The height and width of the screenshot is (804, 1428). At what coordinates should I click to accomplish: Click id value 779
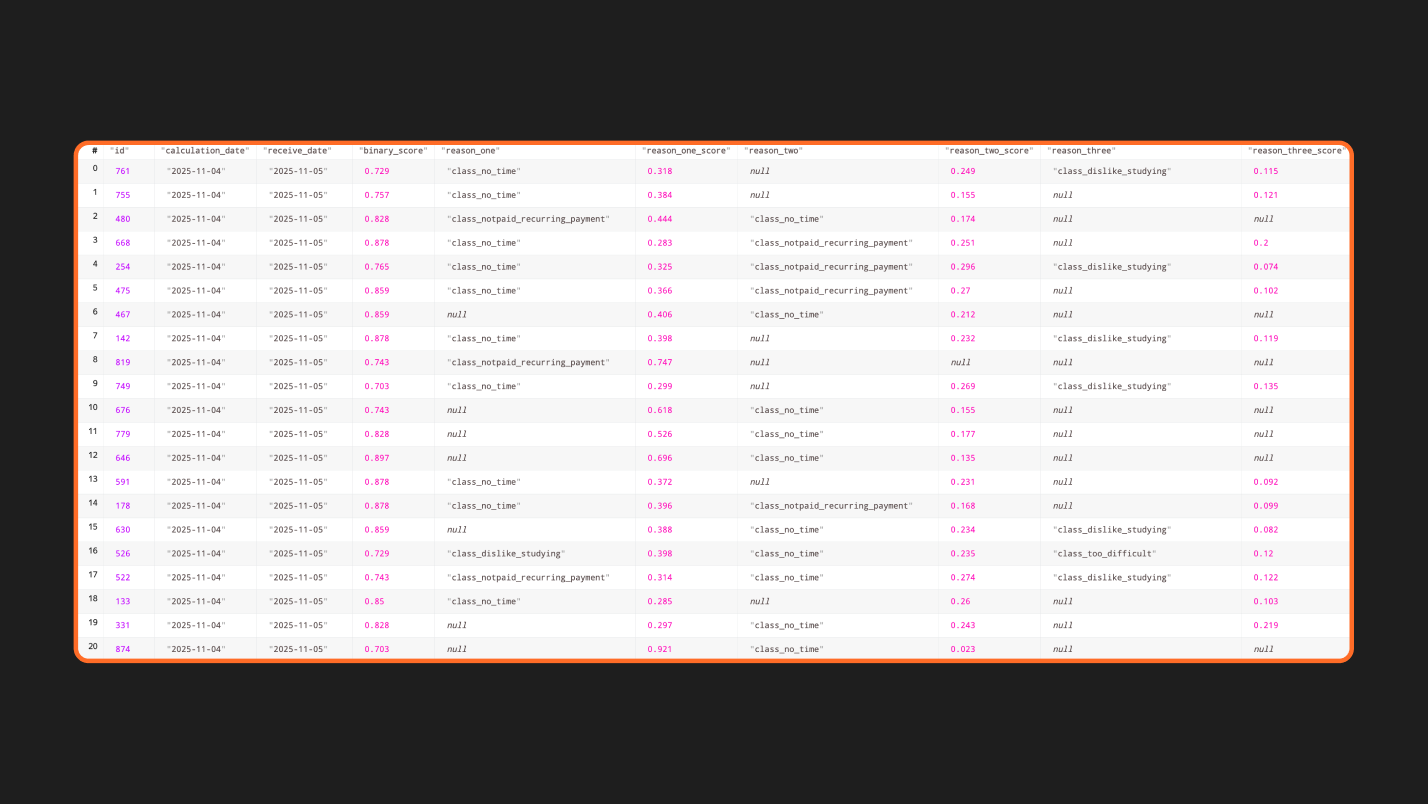tap(122, 435)
